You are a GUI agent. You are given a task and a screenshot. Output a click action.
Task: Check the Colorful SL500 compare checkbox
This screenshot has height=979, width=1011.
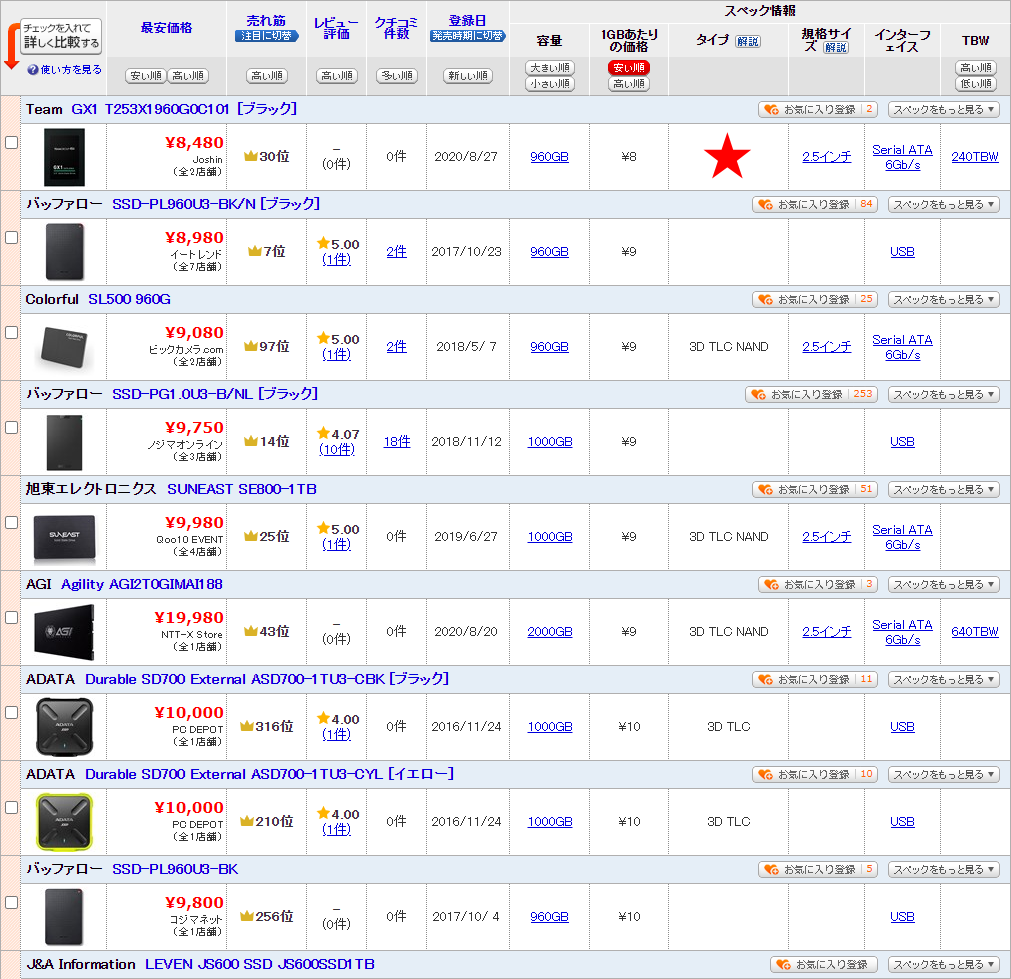[12, 332]
